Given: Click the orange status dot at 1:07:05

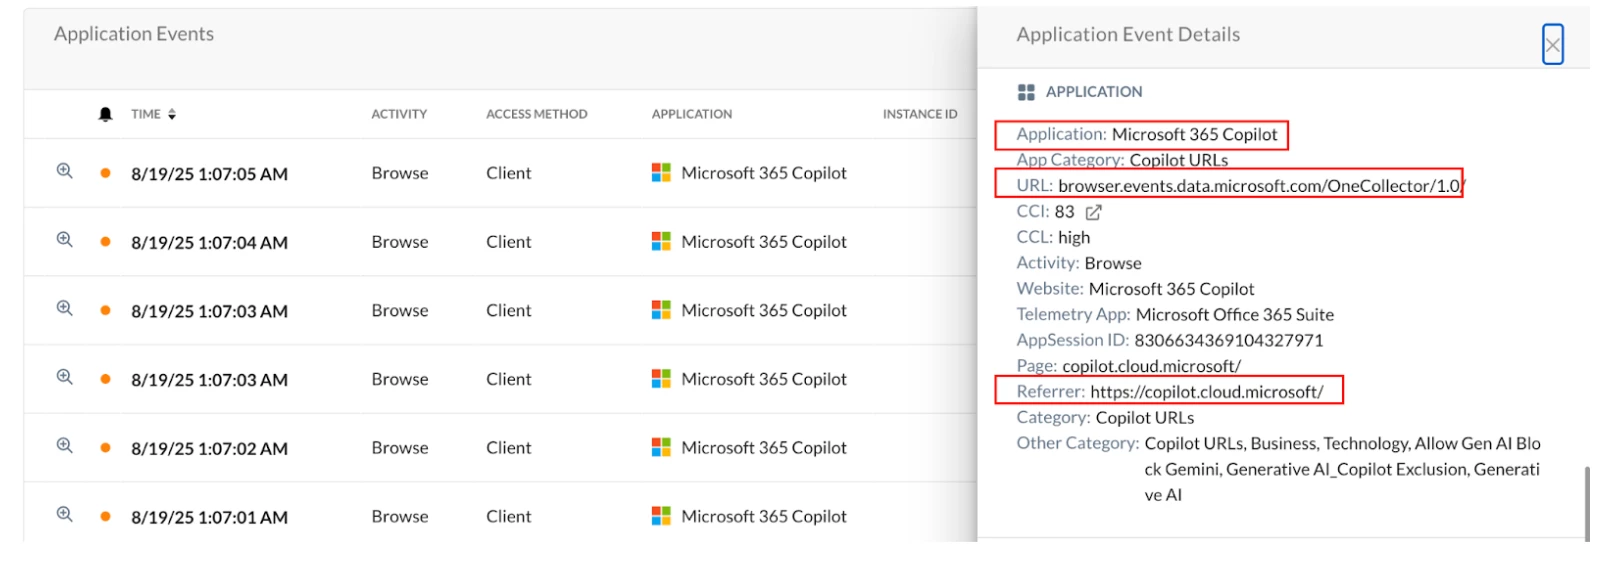Looking at the screenshot, I should pos(105,173).
